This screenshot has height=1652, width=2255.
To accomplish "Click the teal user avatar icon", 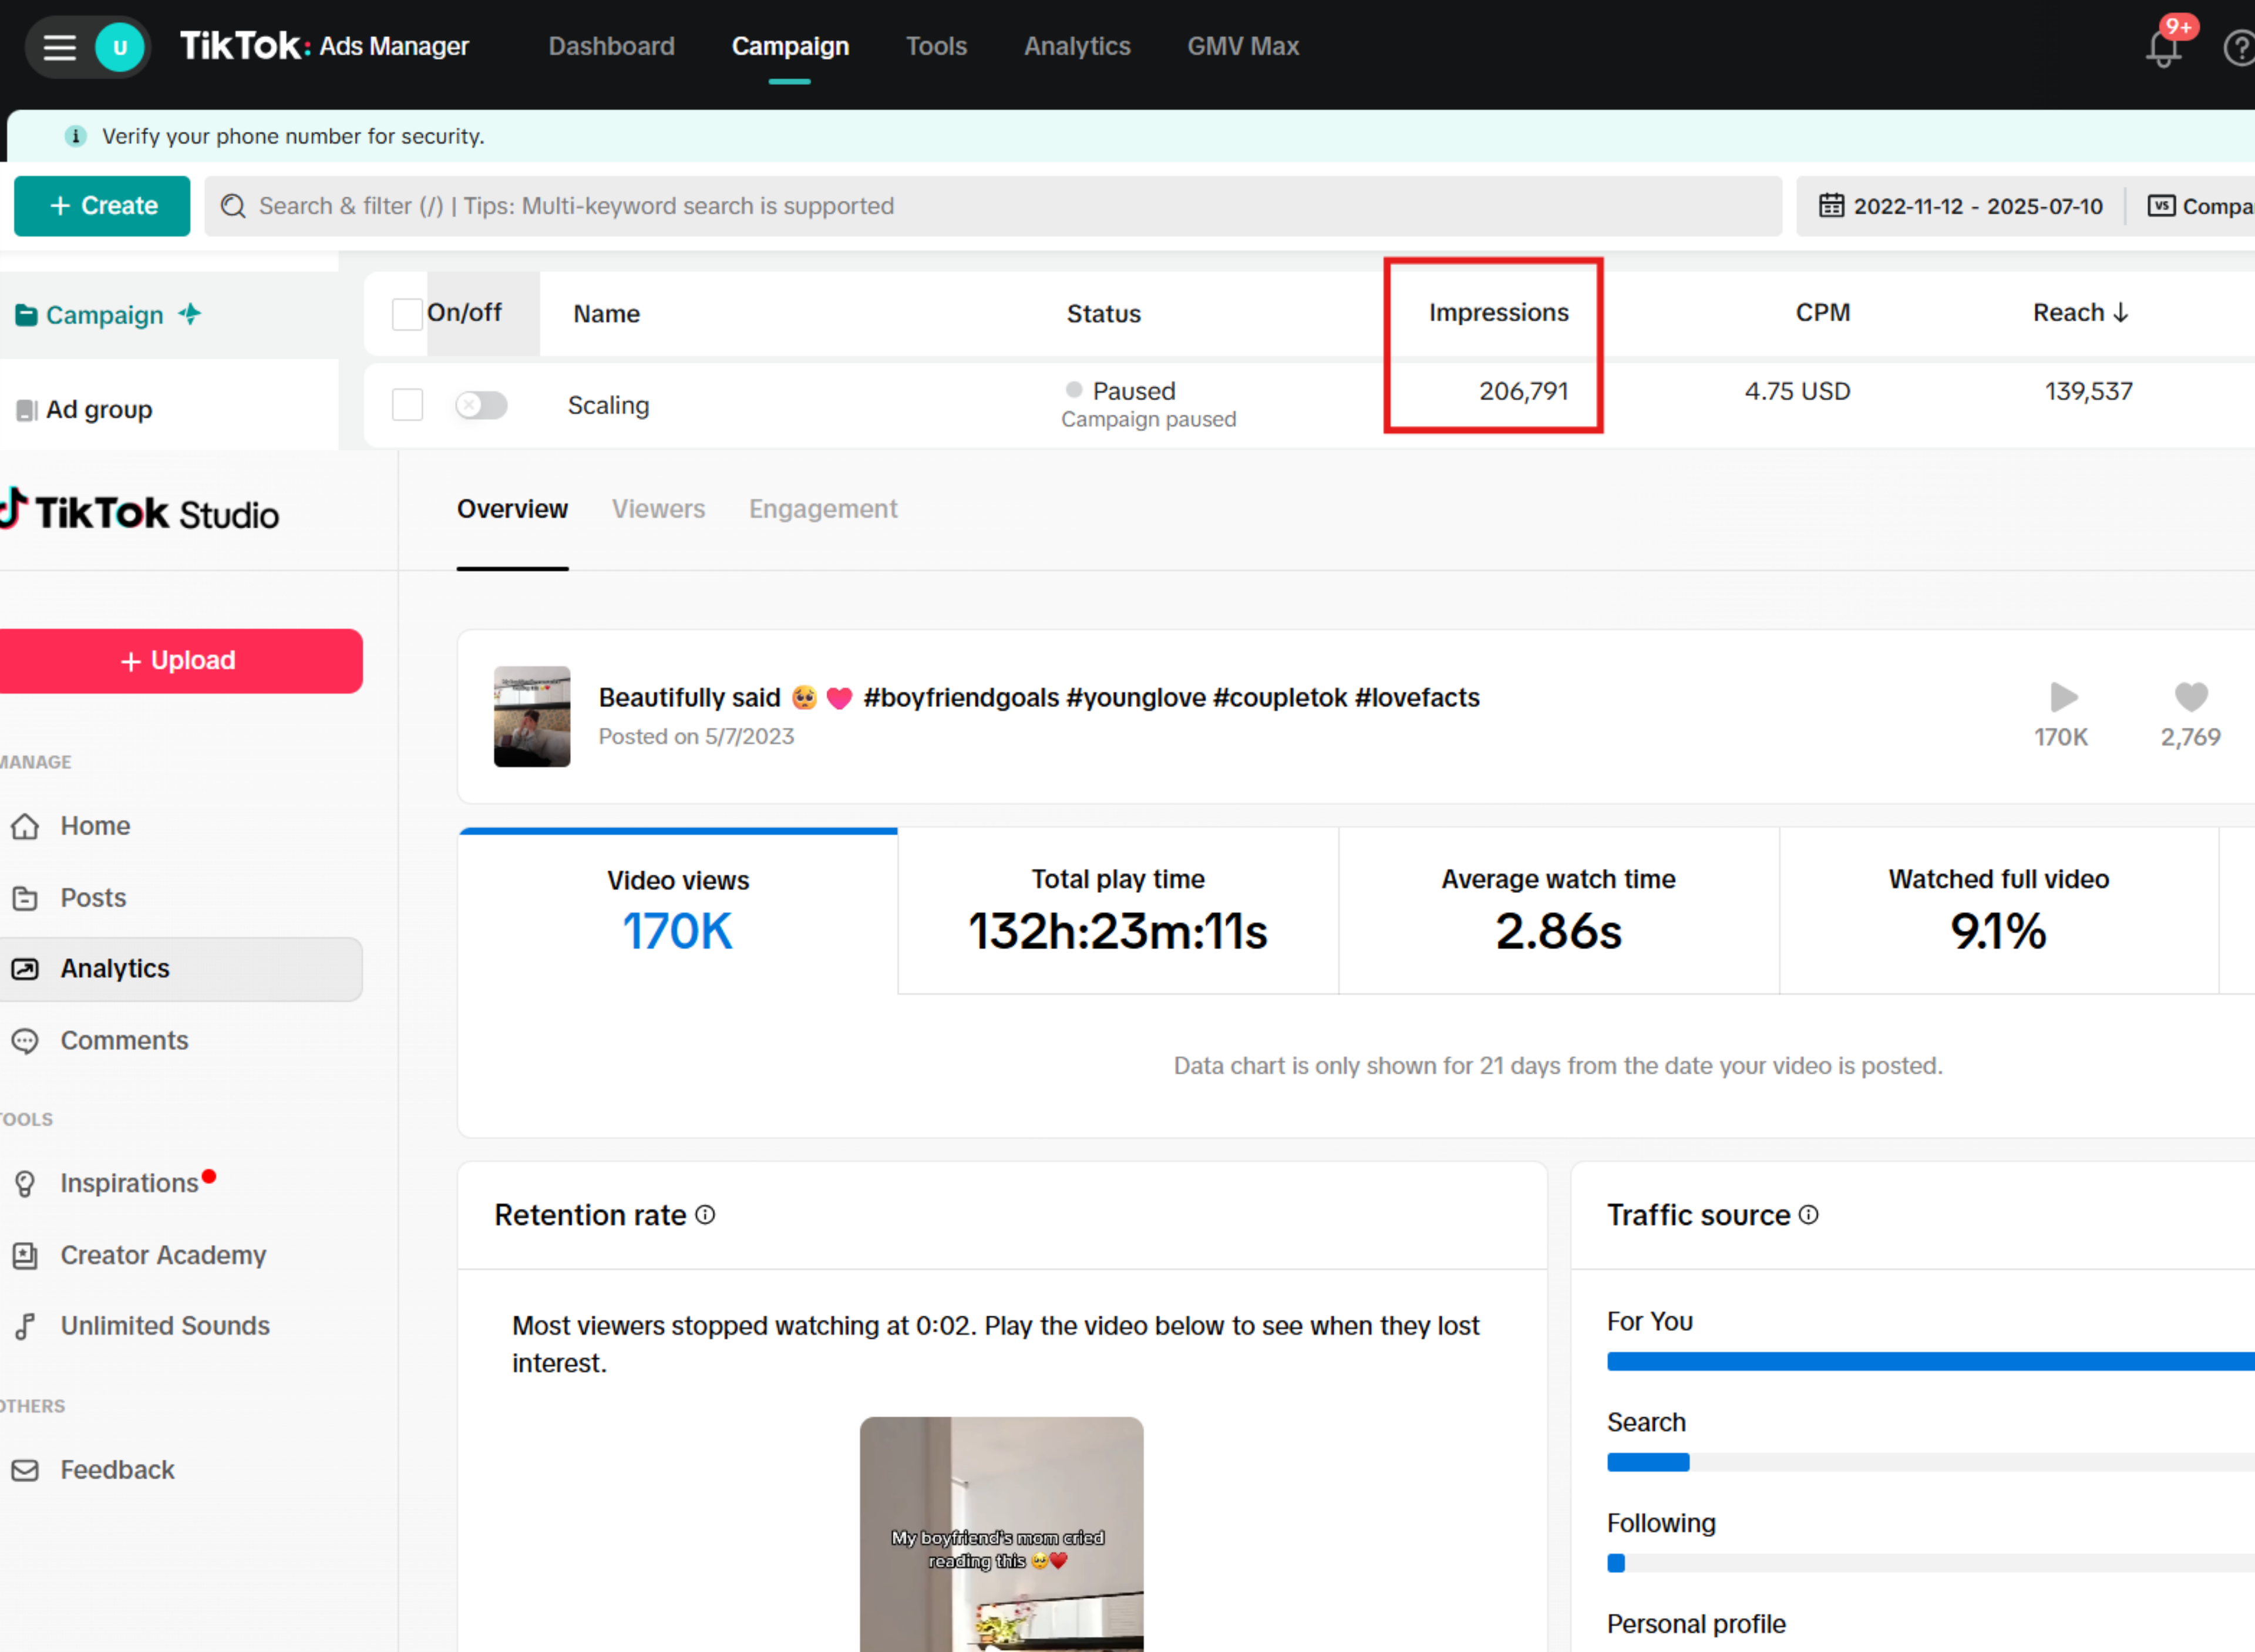I will click(x=120, y=47).
